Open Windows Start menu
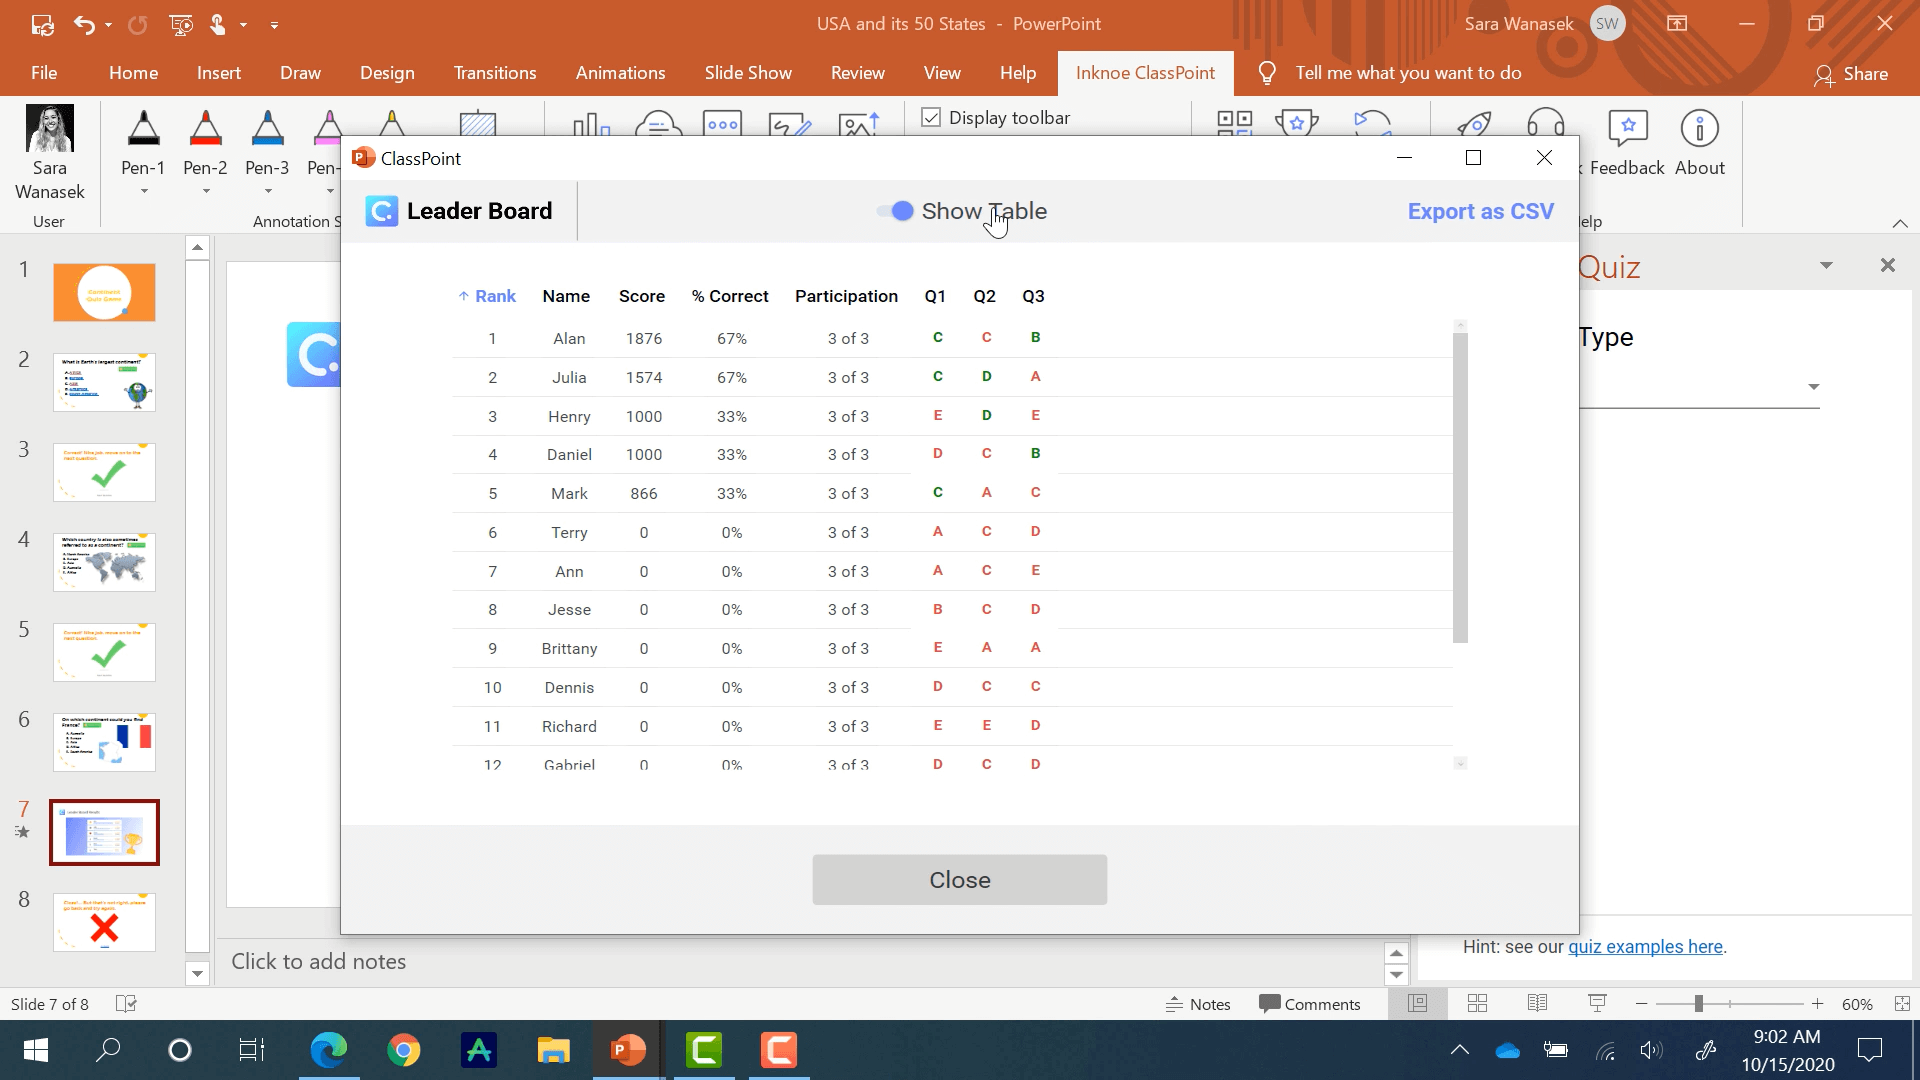 pyautogui.click(x=36, y=1050)
